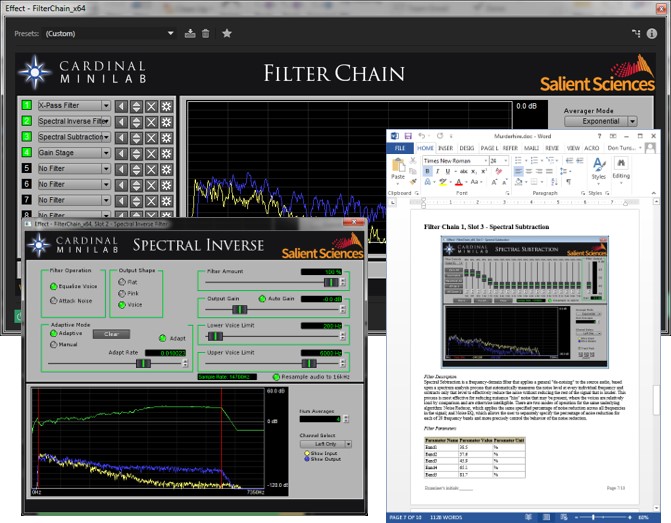Open font size dropdown in Word
671x523 pixels.
(505, 161)
